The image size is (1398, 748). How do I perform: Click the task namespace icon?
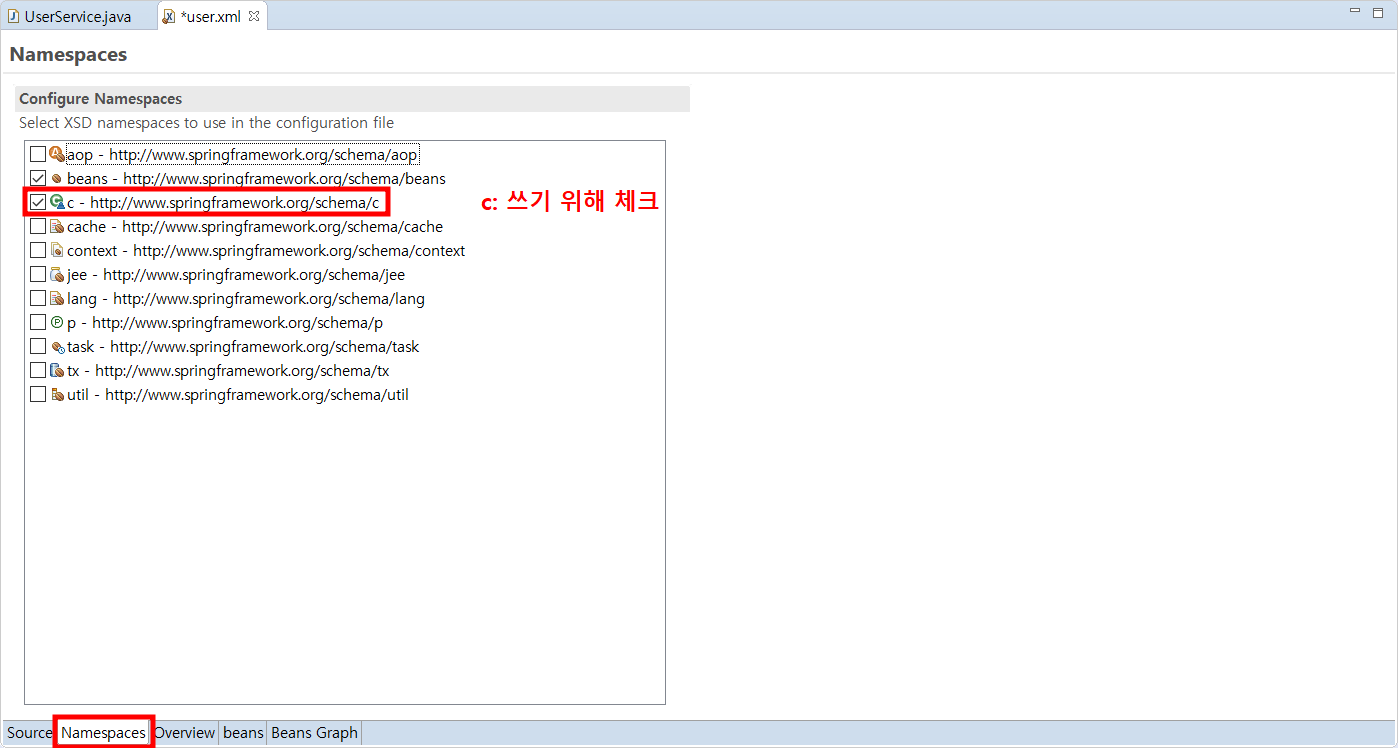(x=57, y=347)
